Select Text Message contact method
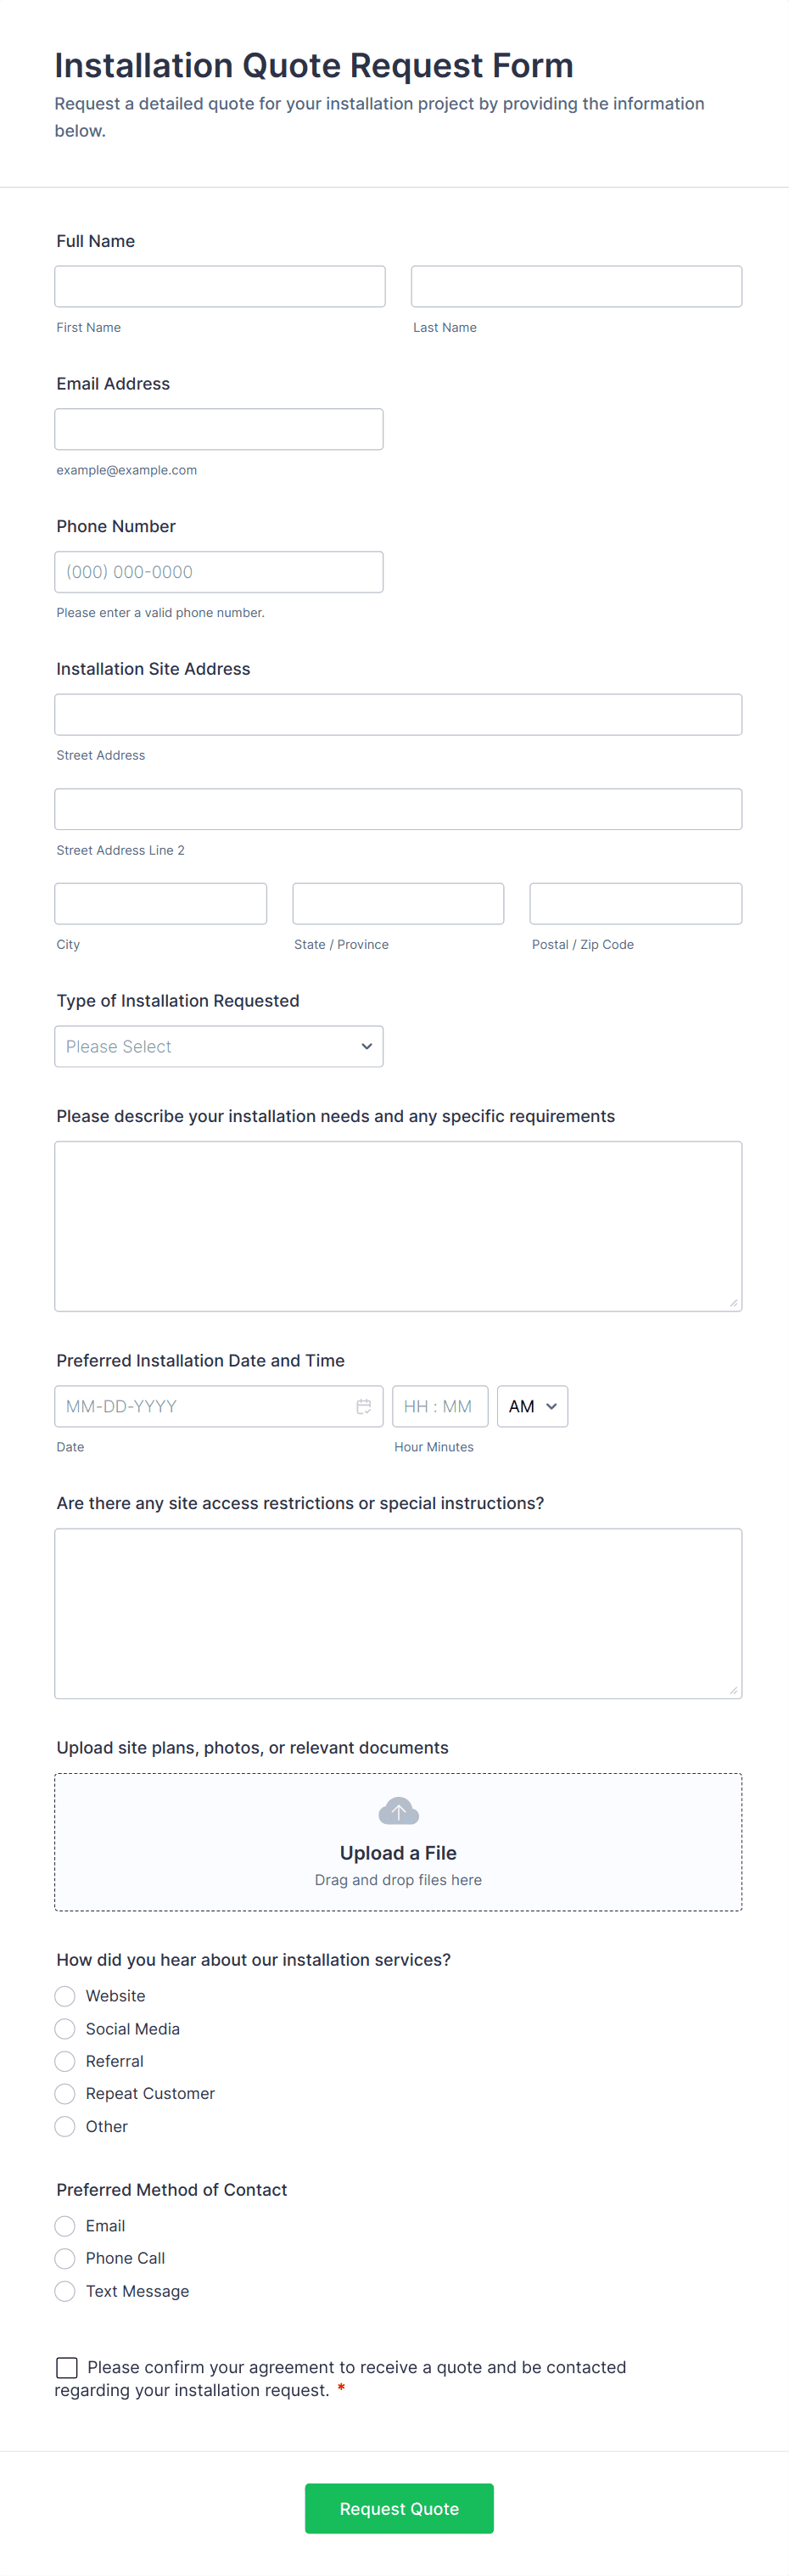The width and height of the screenshot is (789, 2576). tap(65, 2291)
